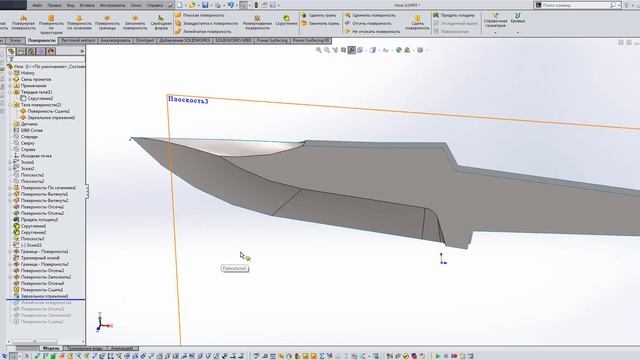Open Curves (Кривые) dropdown
The image size is (640, 360).
coord(518,23)
